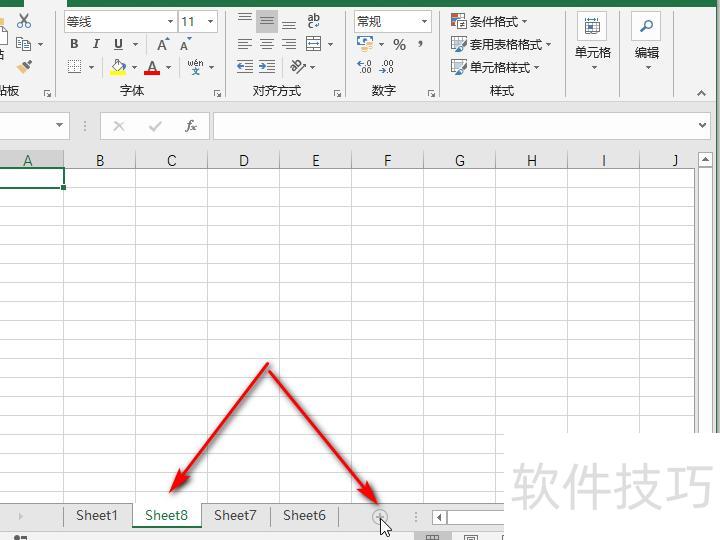This screenshot has height=540, width=720.
Task: Decrease decimal places
Action: 387,67
